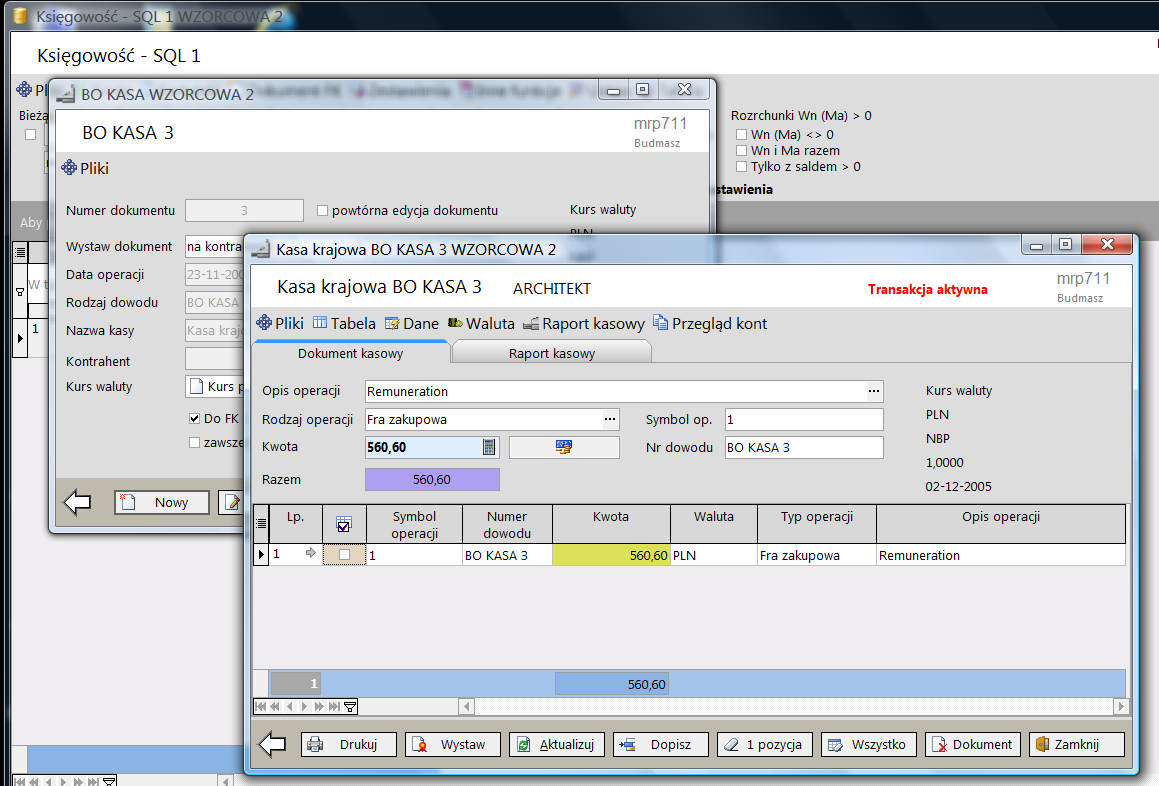Tick the checkbox in row 1 of the table
Screen dimensions: 1159x786
point(344,555)
